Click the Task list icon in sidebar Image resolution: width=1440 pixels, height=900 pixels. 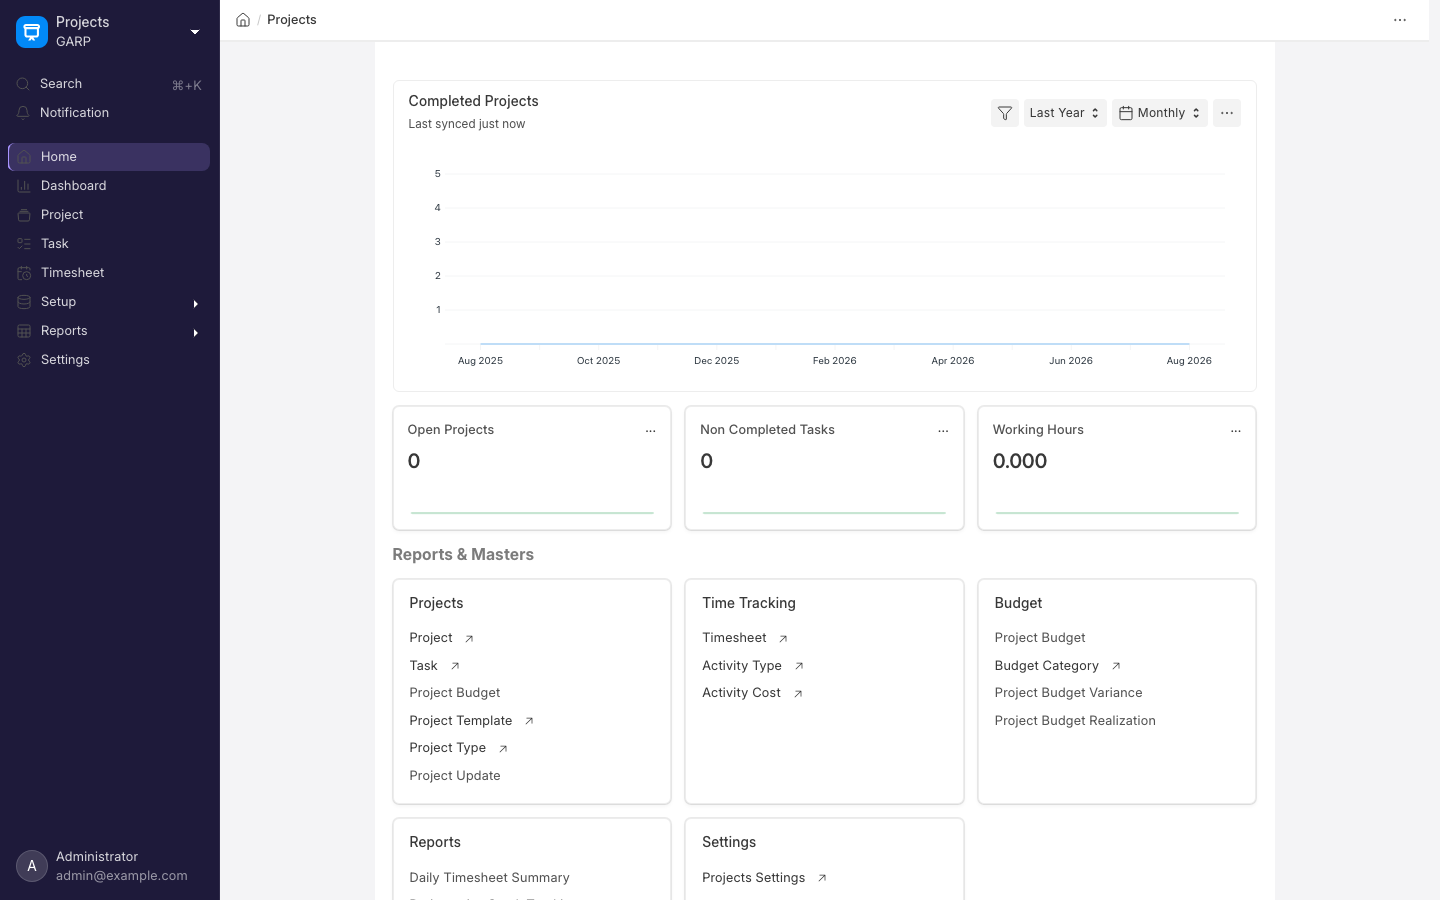(x=24, y=244)
